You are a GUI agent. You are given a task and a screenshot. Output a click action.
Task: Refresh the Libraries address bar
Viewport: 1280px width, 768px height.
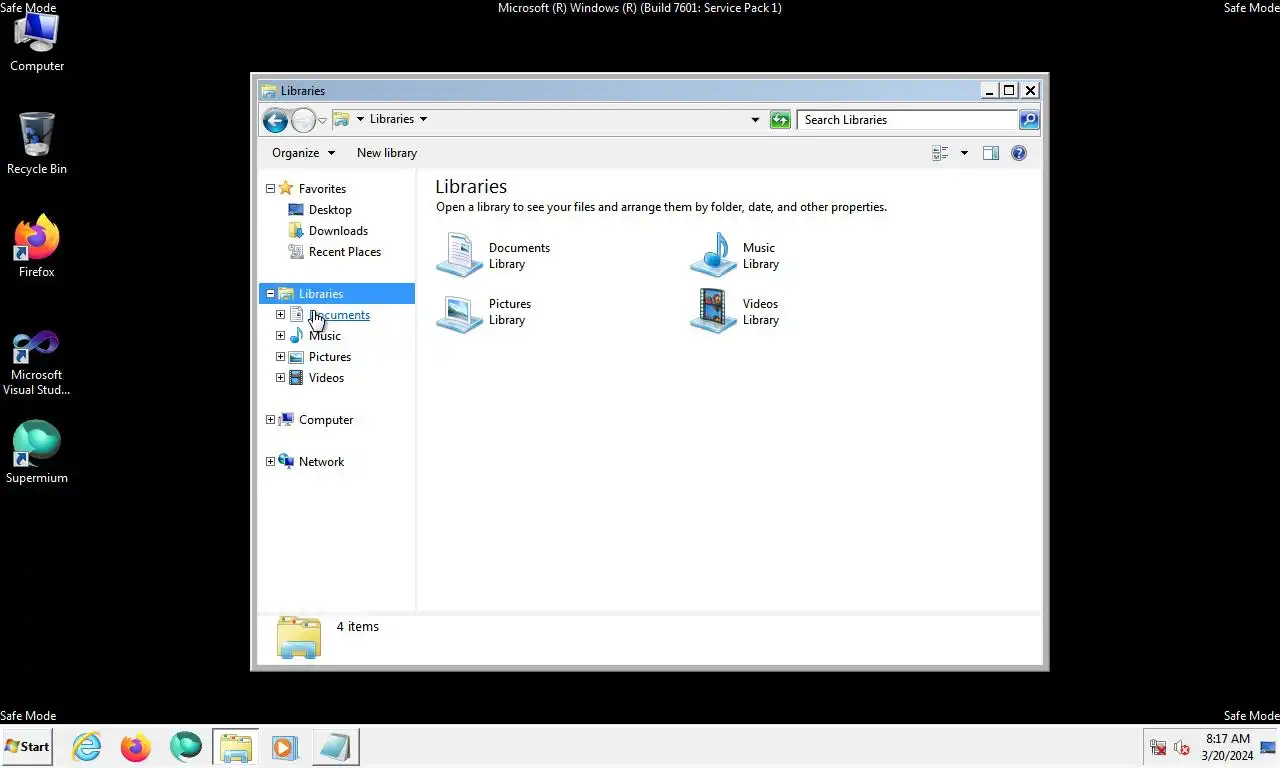[780, 120]
